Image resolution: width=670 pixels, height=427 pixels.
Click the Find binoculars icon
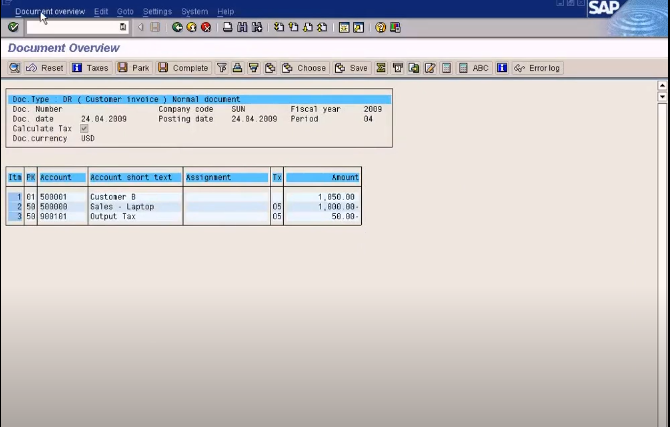(242, 27)
